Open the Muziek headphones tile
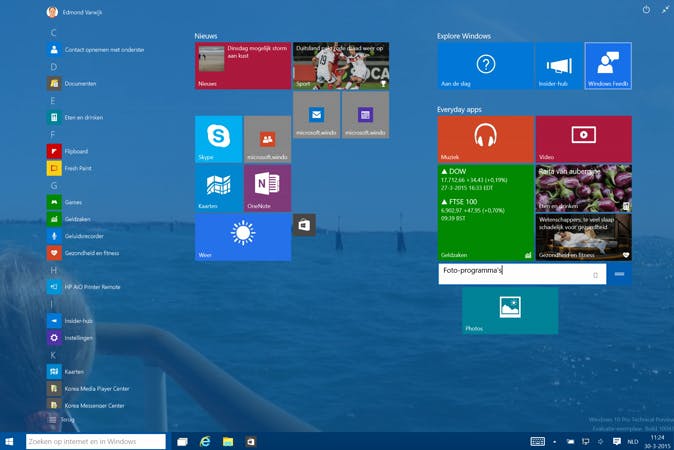674x450 pixels. click(485, 138)
